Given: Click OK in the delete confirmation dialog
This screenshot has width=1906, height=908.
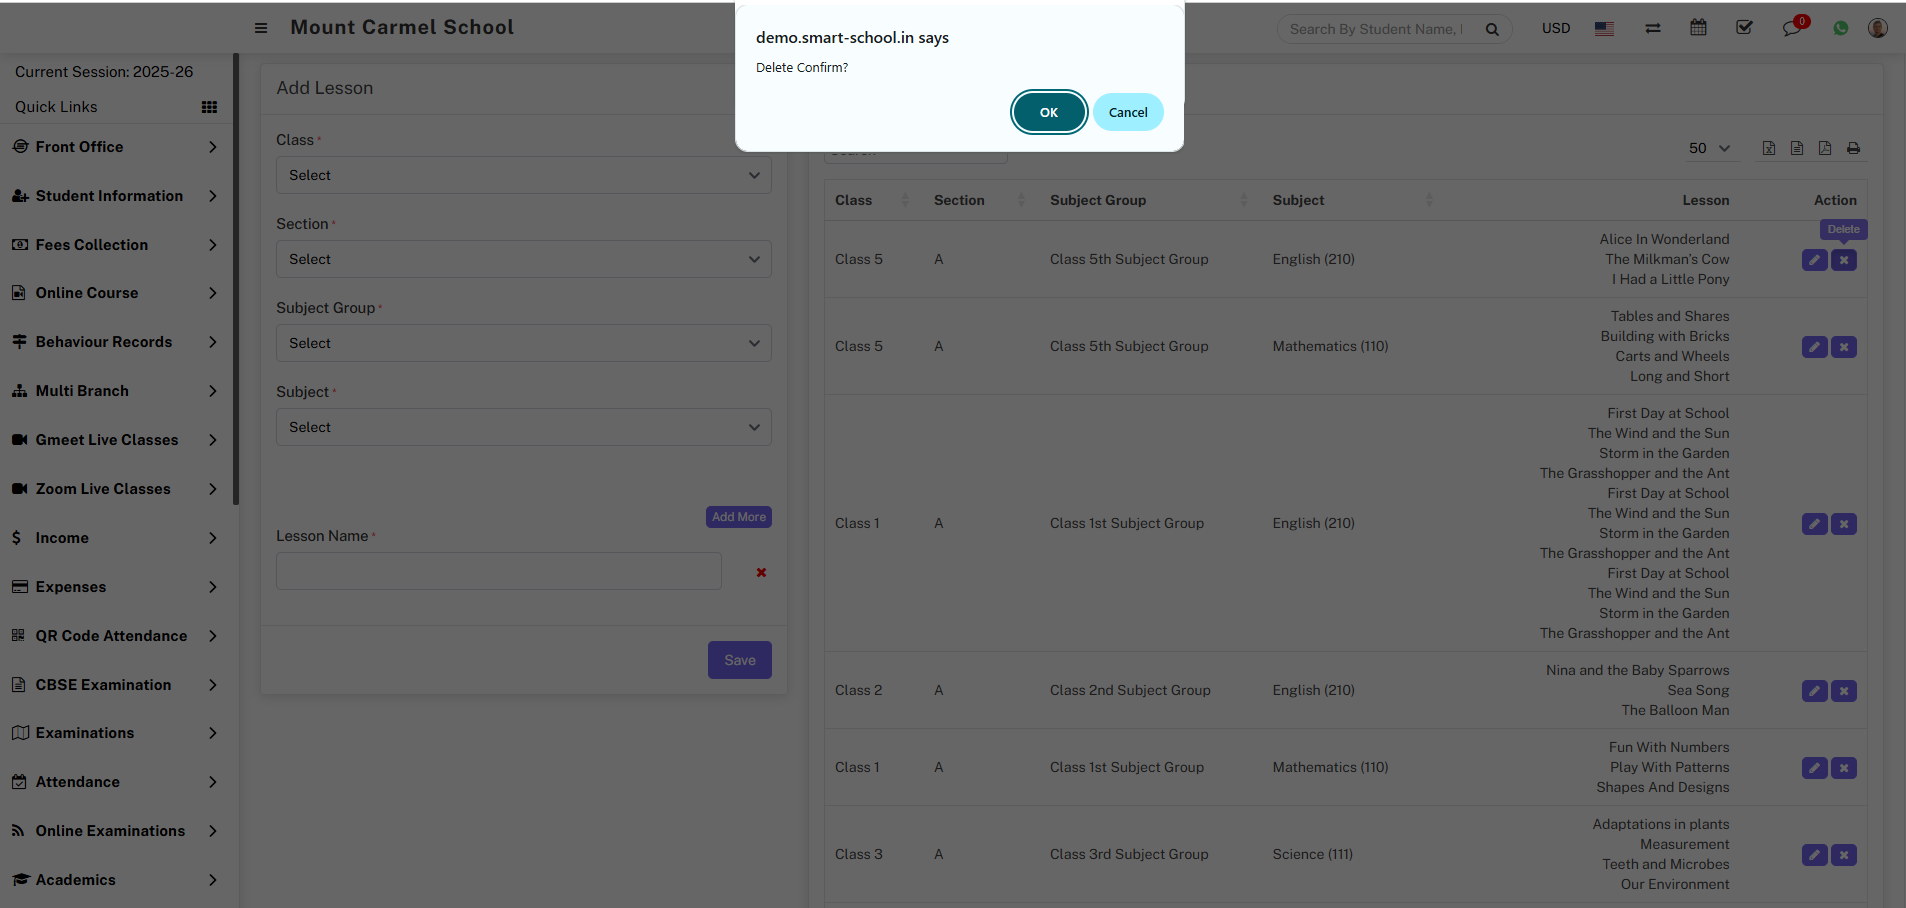Looking at the screenshot, I should coord(1048,112).
